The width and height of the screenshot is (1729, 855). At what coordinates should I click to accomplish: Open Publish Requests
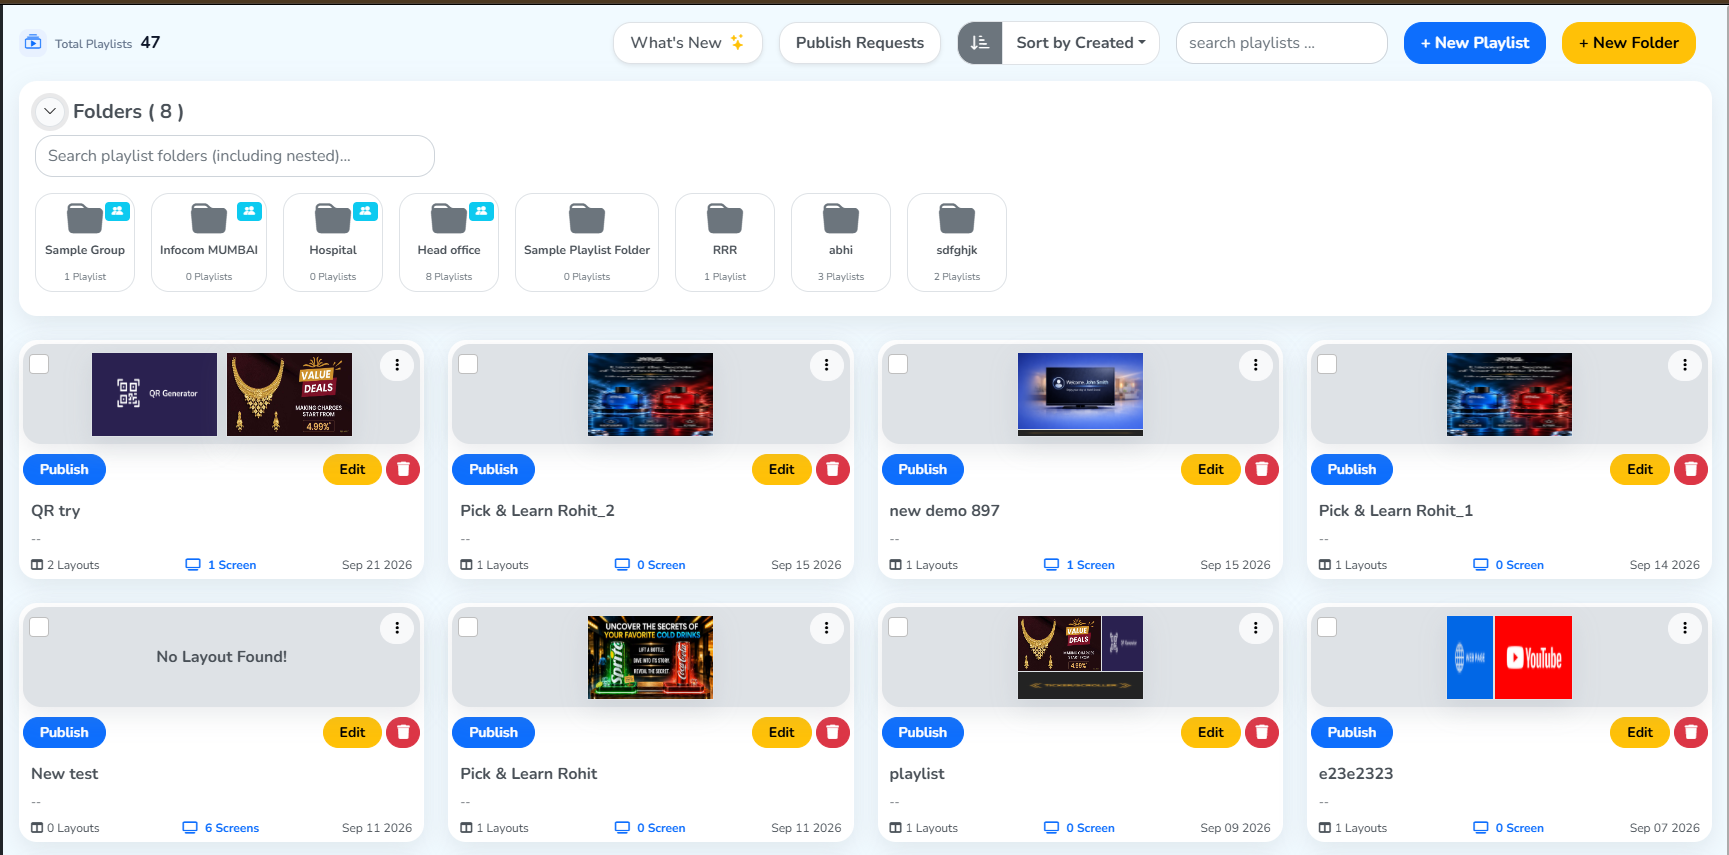tap(860, 43)
